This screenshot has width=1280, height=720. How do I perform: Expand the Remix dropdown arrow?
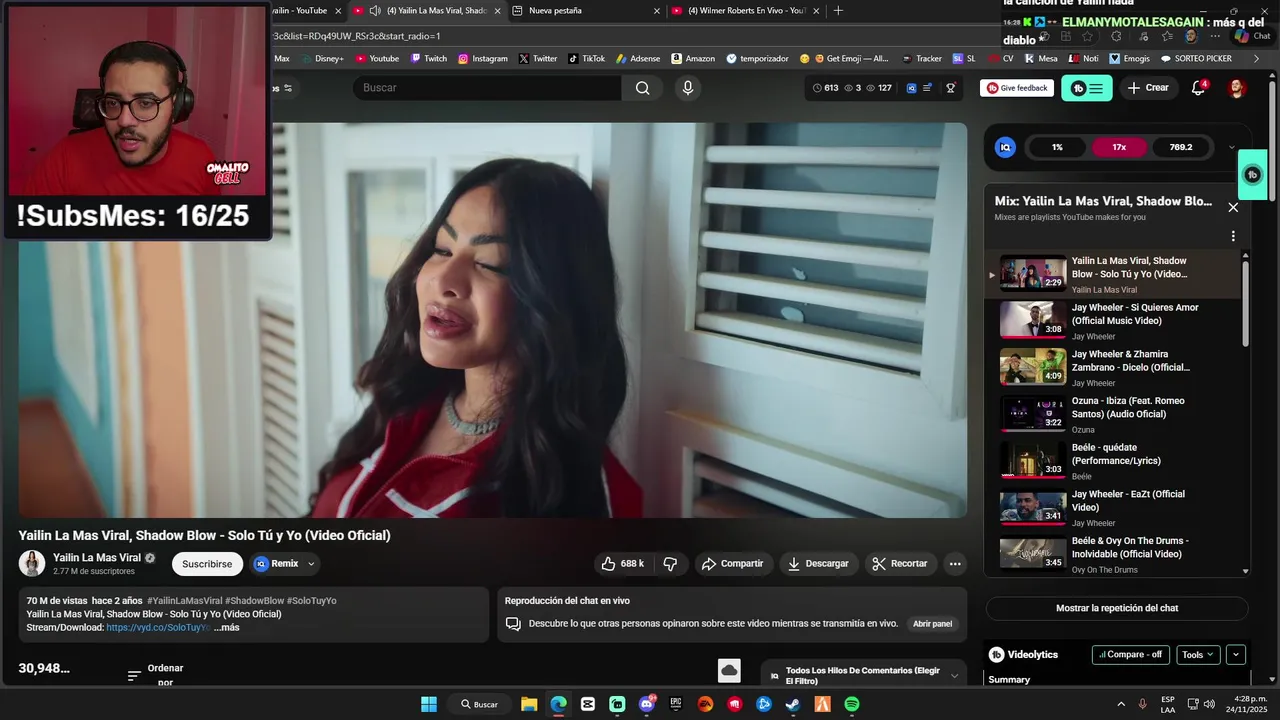pos(311,564)
